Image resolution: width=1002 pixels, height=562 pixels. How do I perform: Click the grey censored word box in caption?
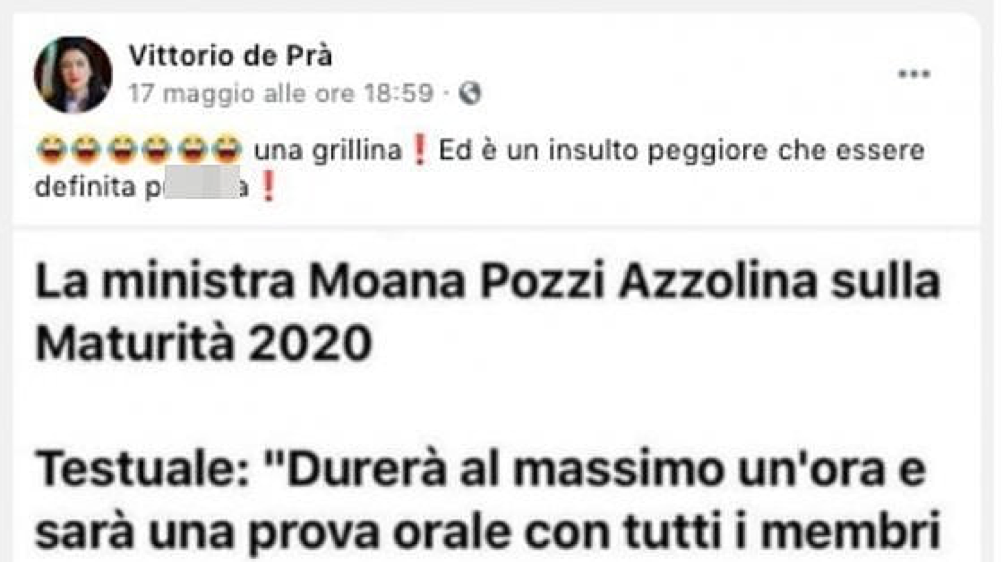201,182
